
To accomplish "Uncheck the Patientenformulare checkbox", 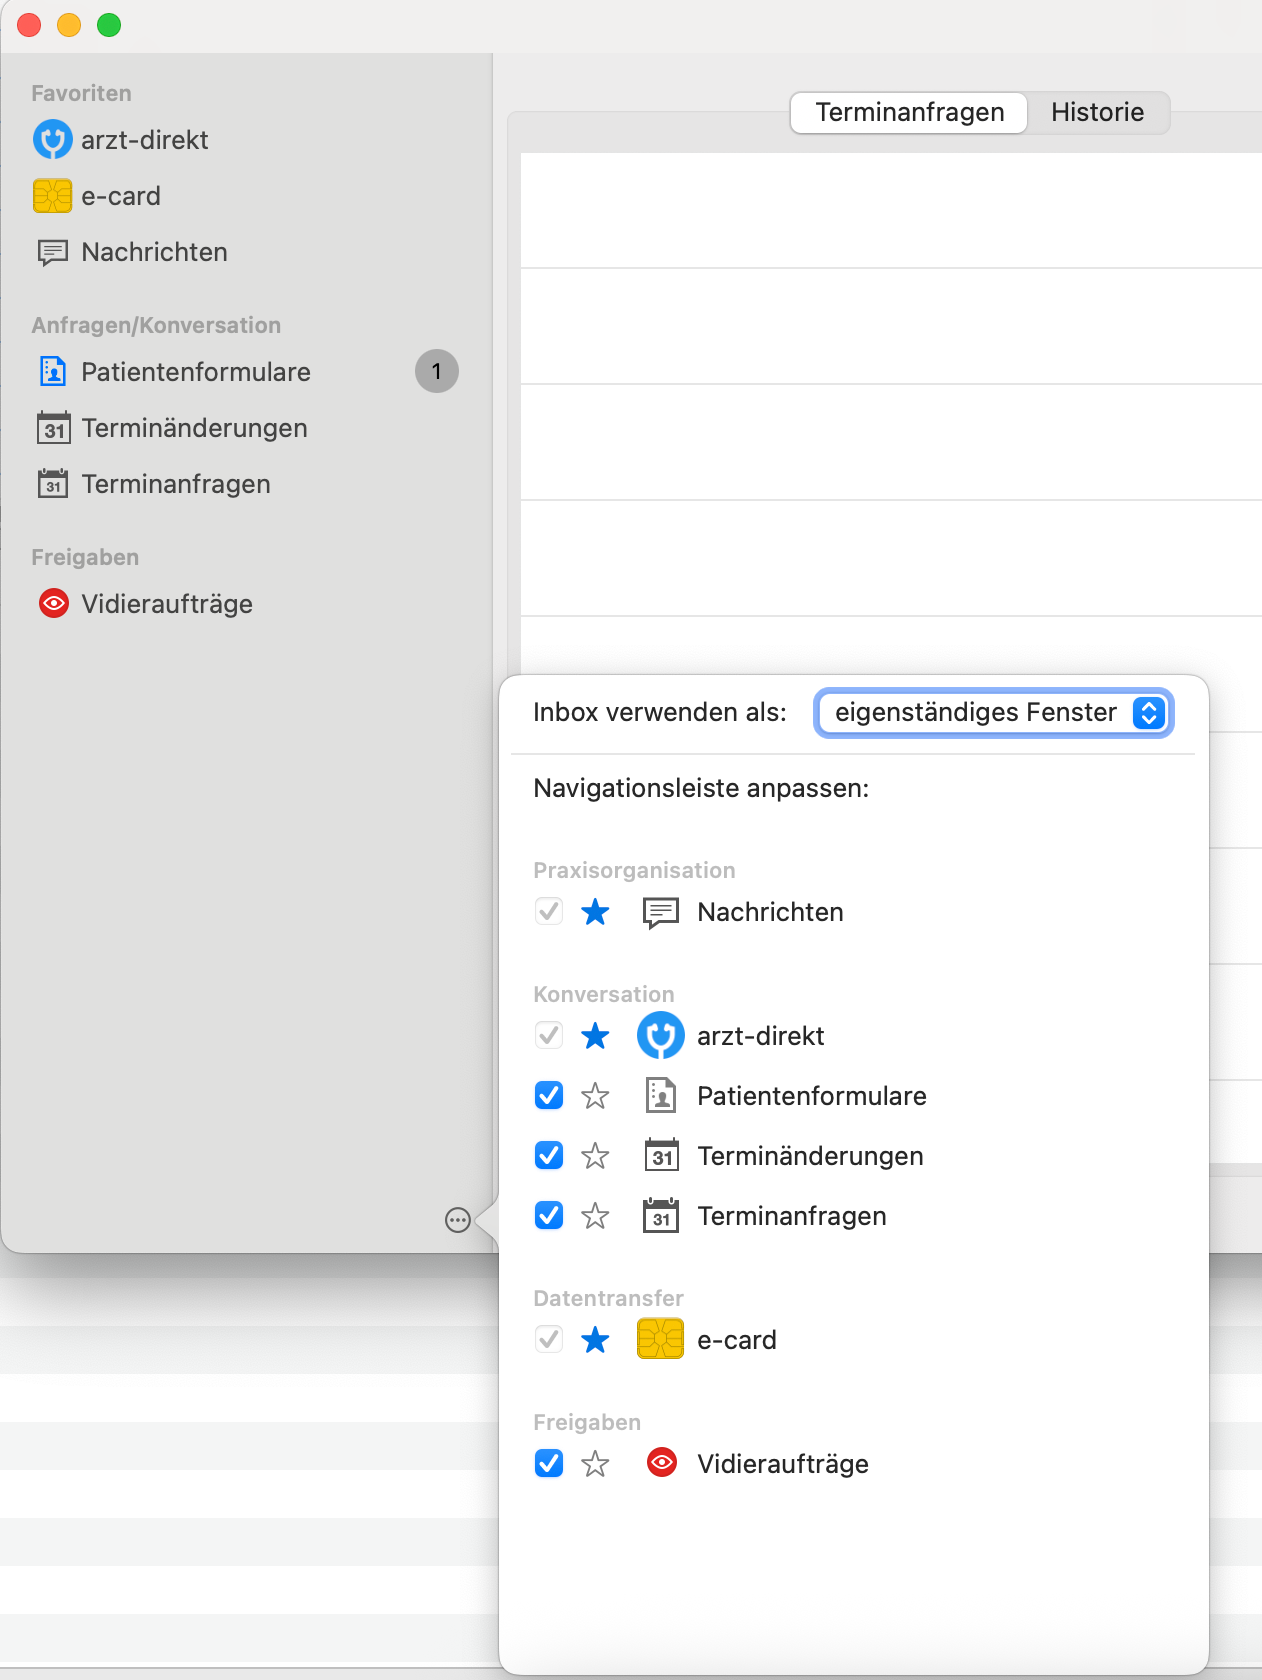I will point(549,1096).
